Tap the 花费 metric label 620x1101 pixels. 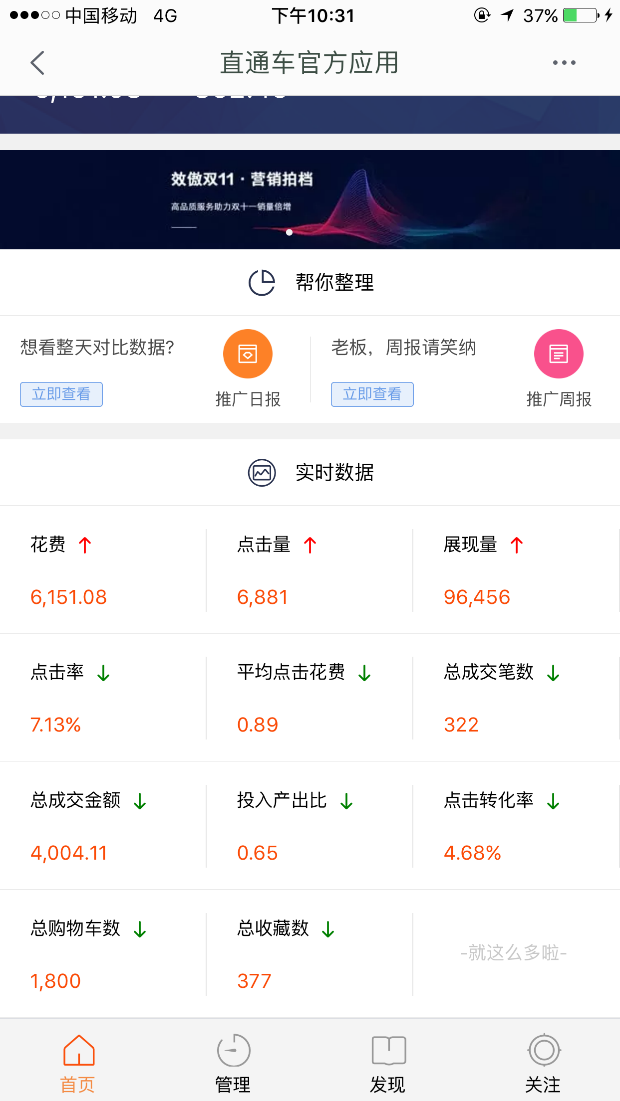(x=48, y=545)
